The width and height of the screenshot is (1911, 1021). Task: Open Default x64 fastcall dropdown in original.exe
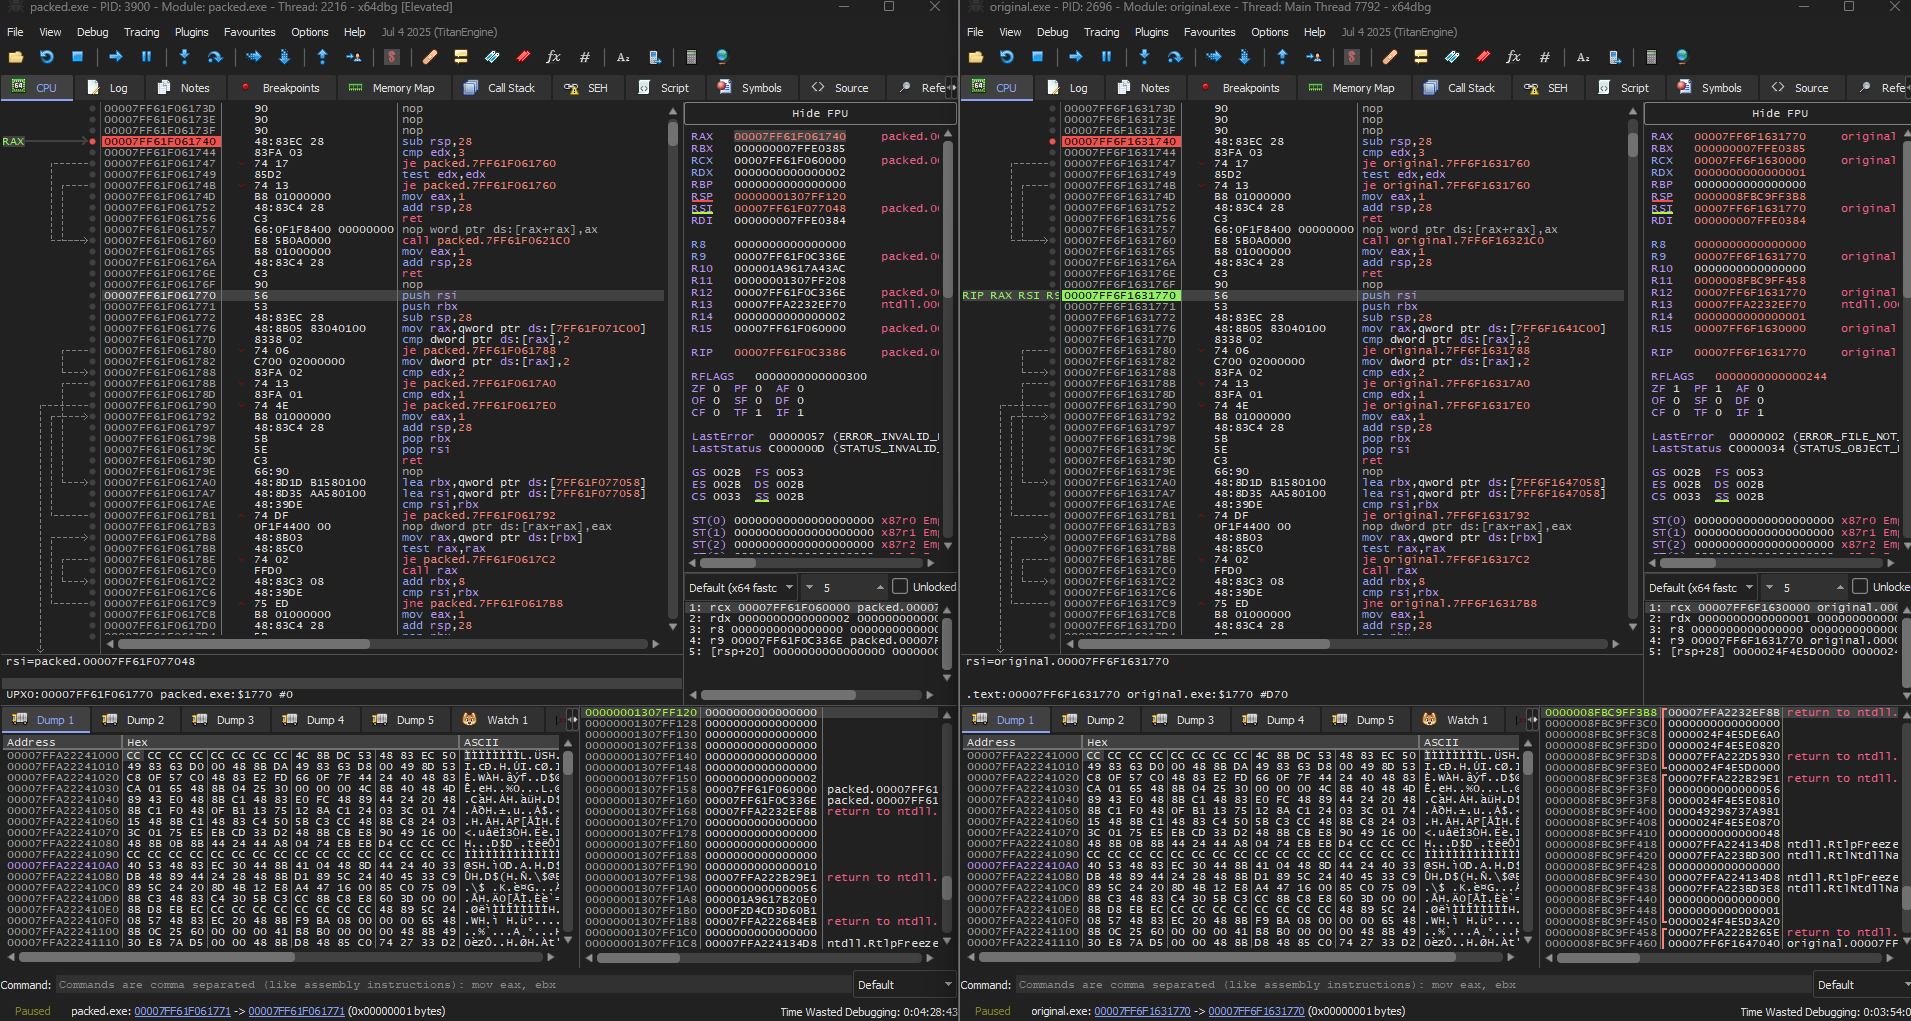point(1701,588)
